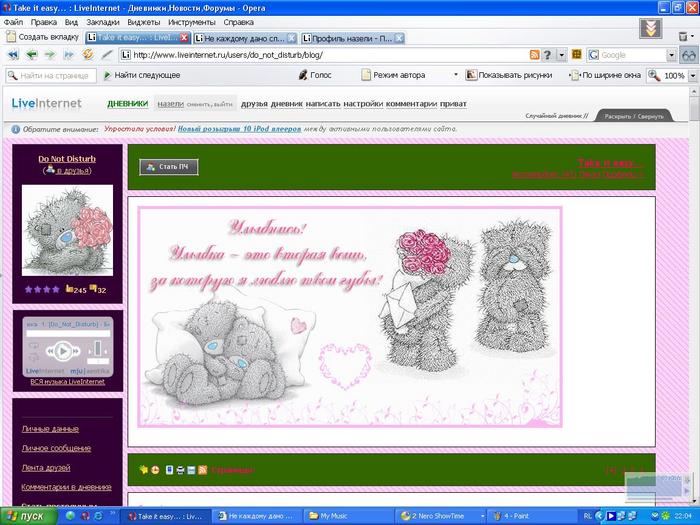Click Найти следующее button

pos(142,75)
